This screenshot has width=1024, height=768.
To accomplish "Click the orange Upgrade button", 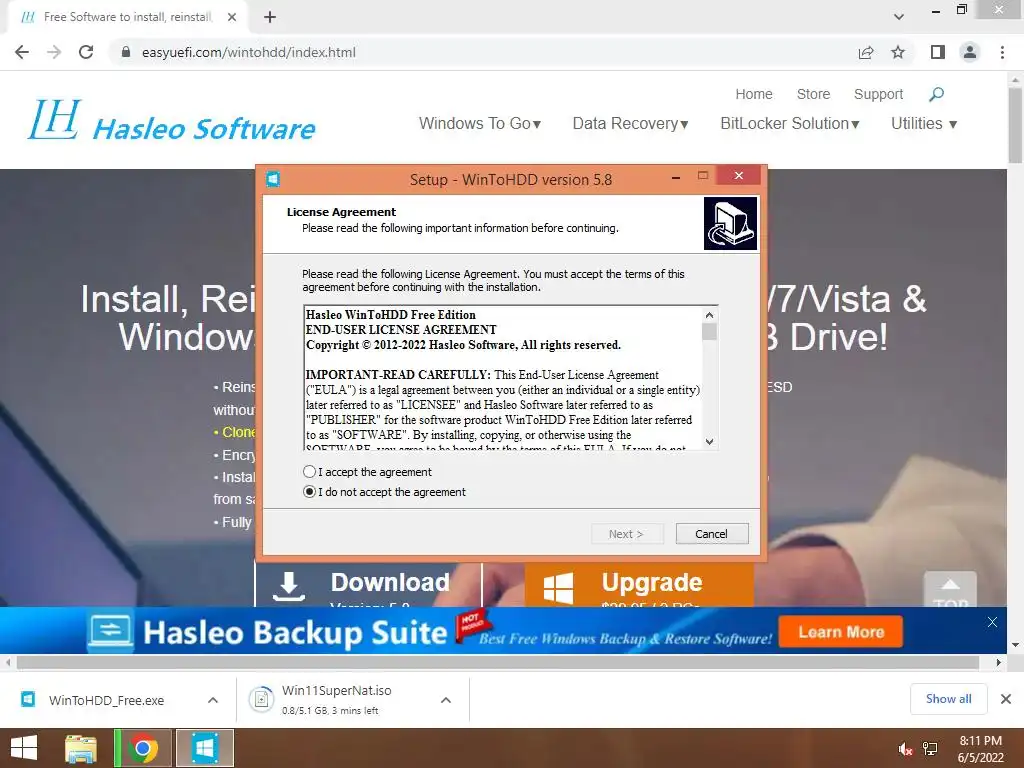I will (639, 586).
